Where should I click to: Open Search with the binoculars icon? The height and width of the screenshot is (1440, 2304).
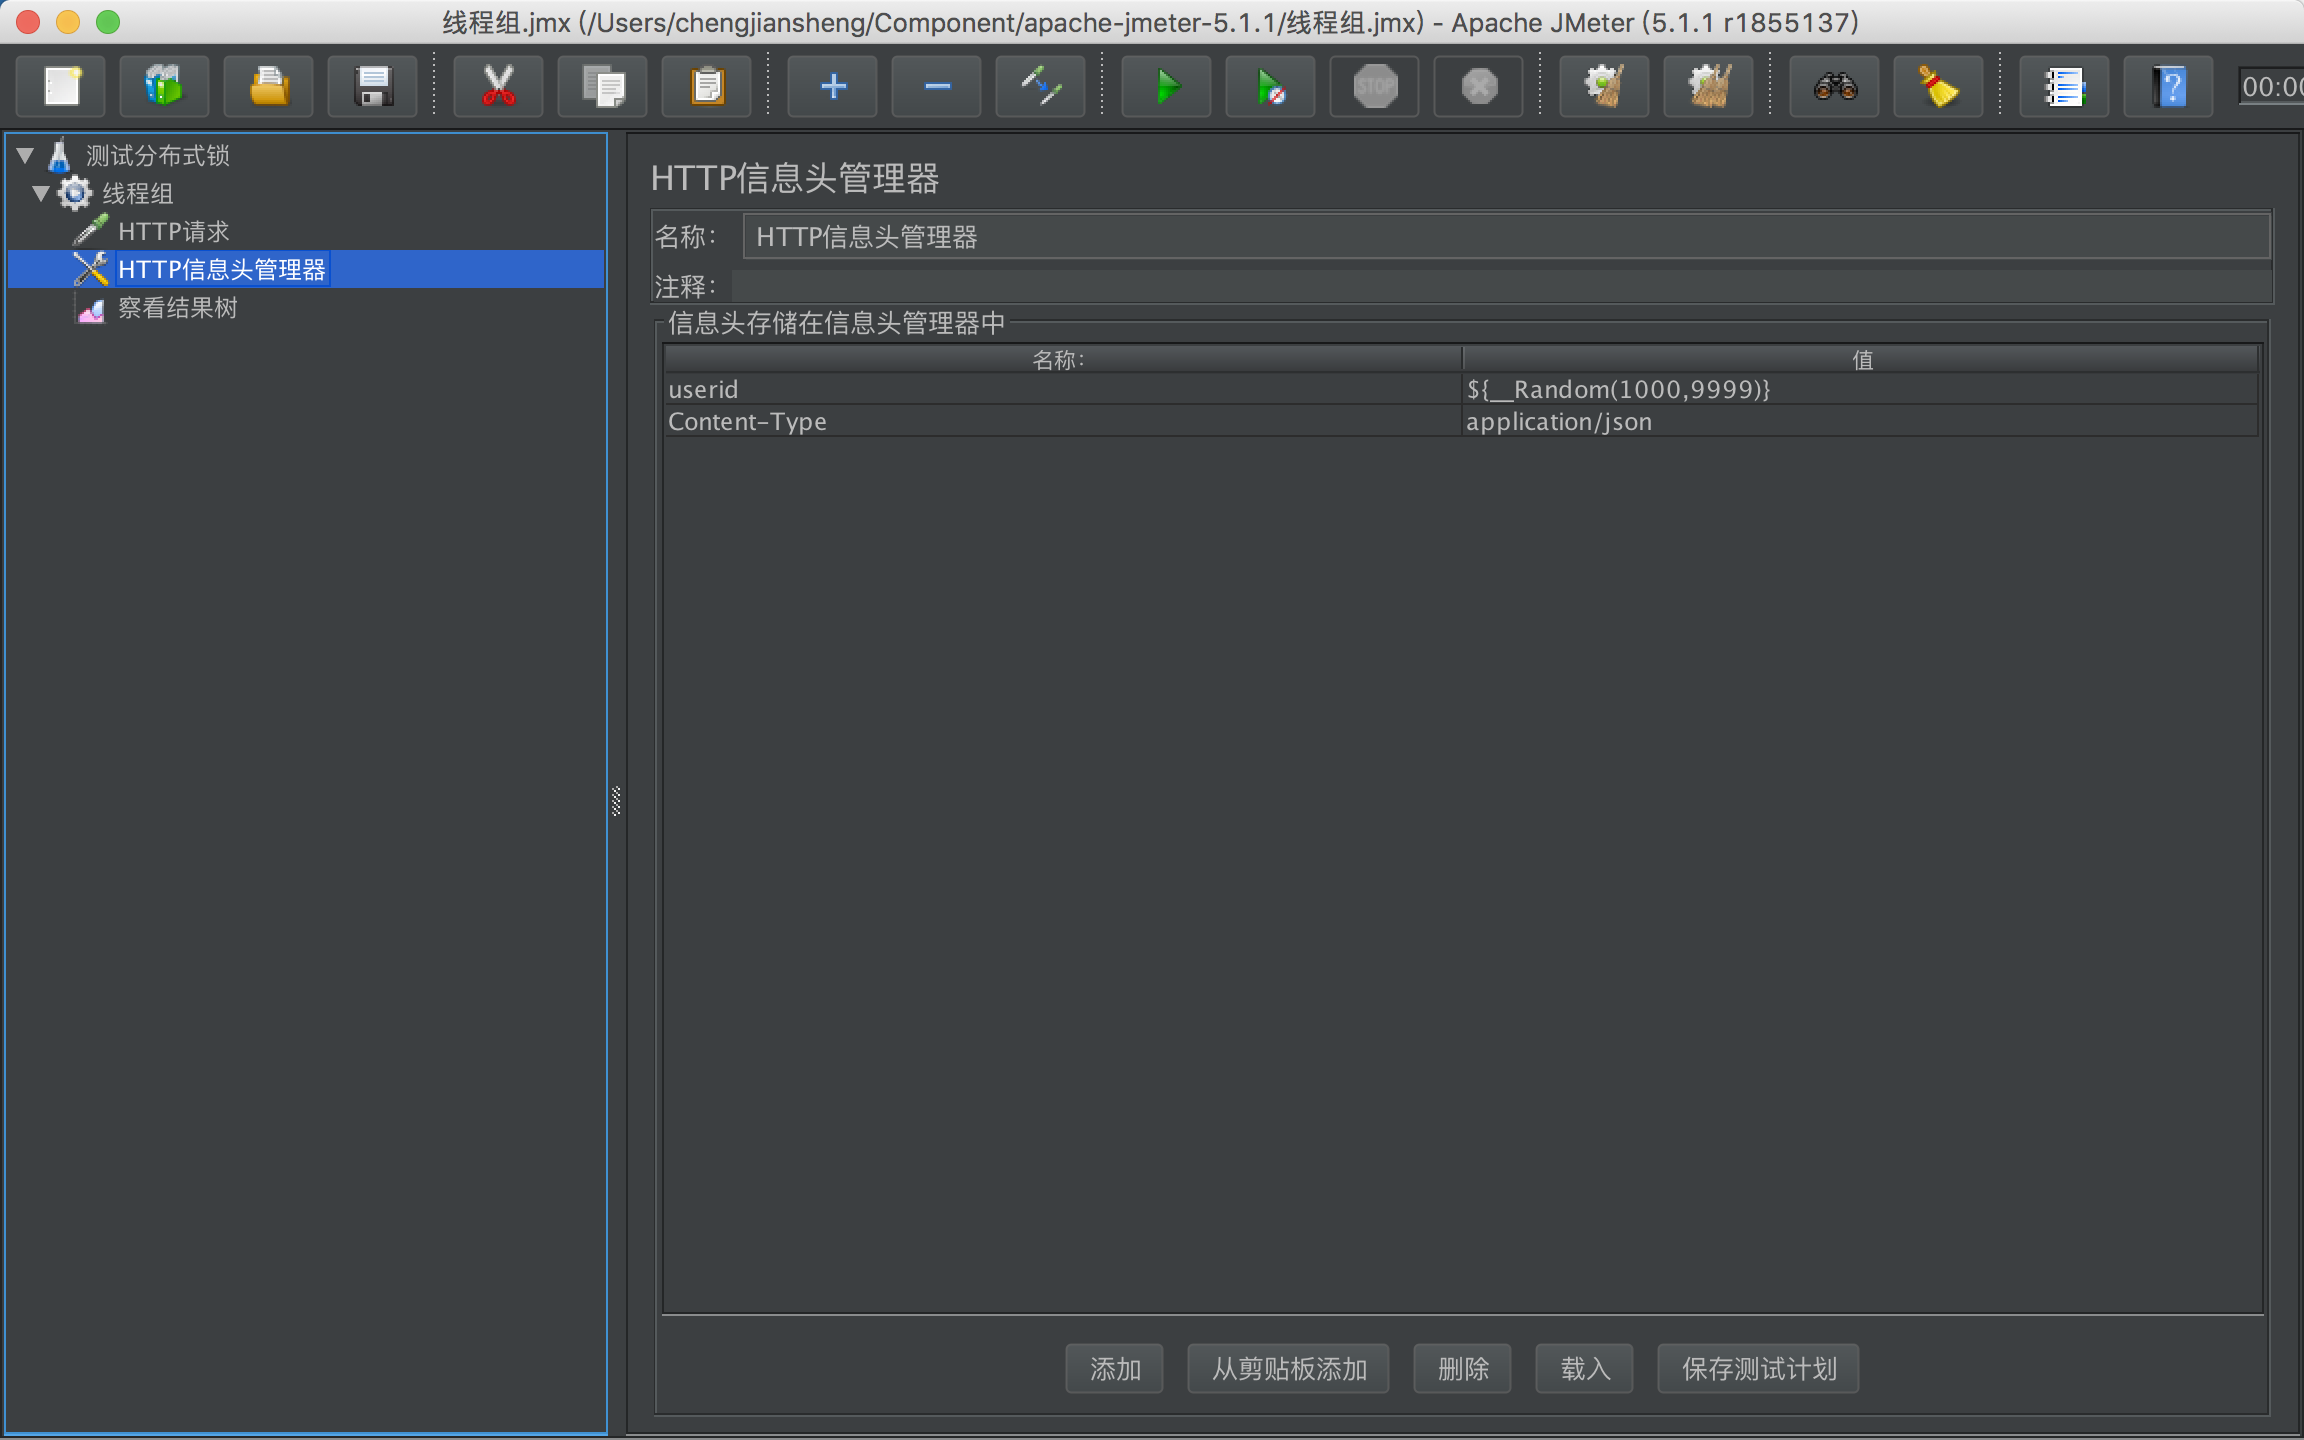point(1834,87)
